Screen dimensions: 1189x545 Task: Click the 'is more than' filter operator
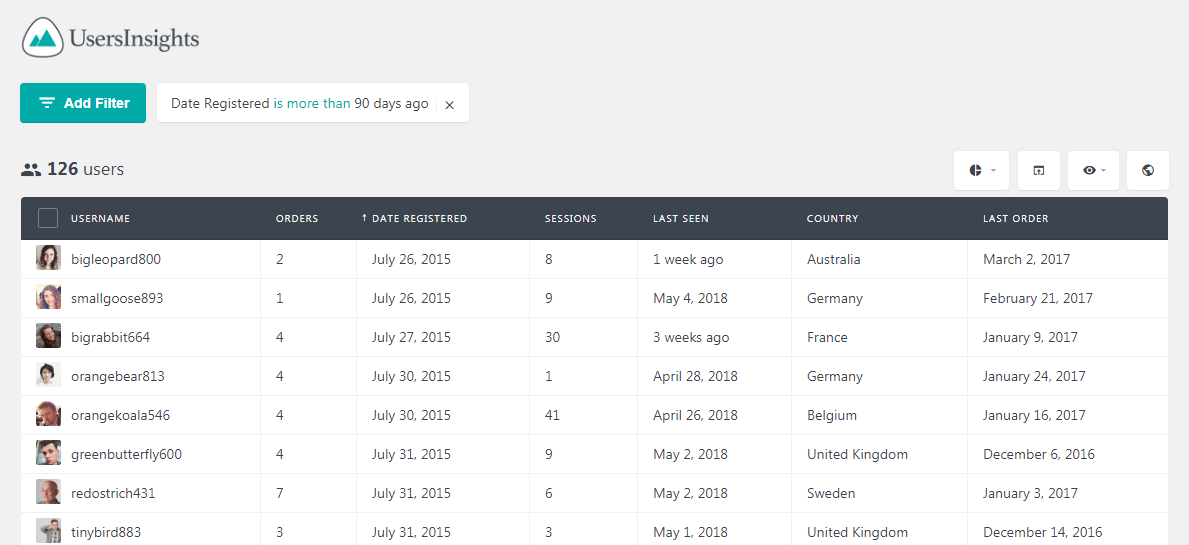pos(312,104)
